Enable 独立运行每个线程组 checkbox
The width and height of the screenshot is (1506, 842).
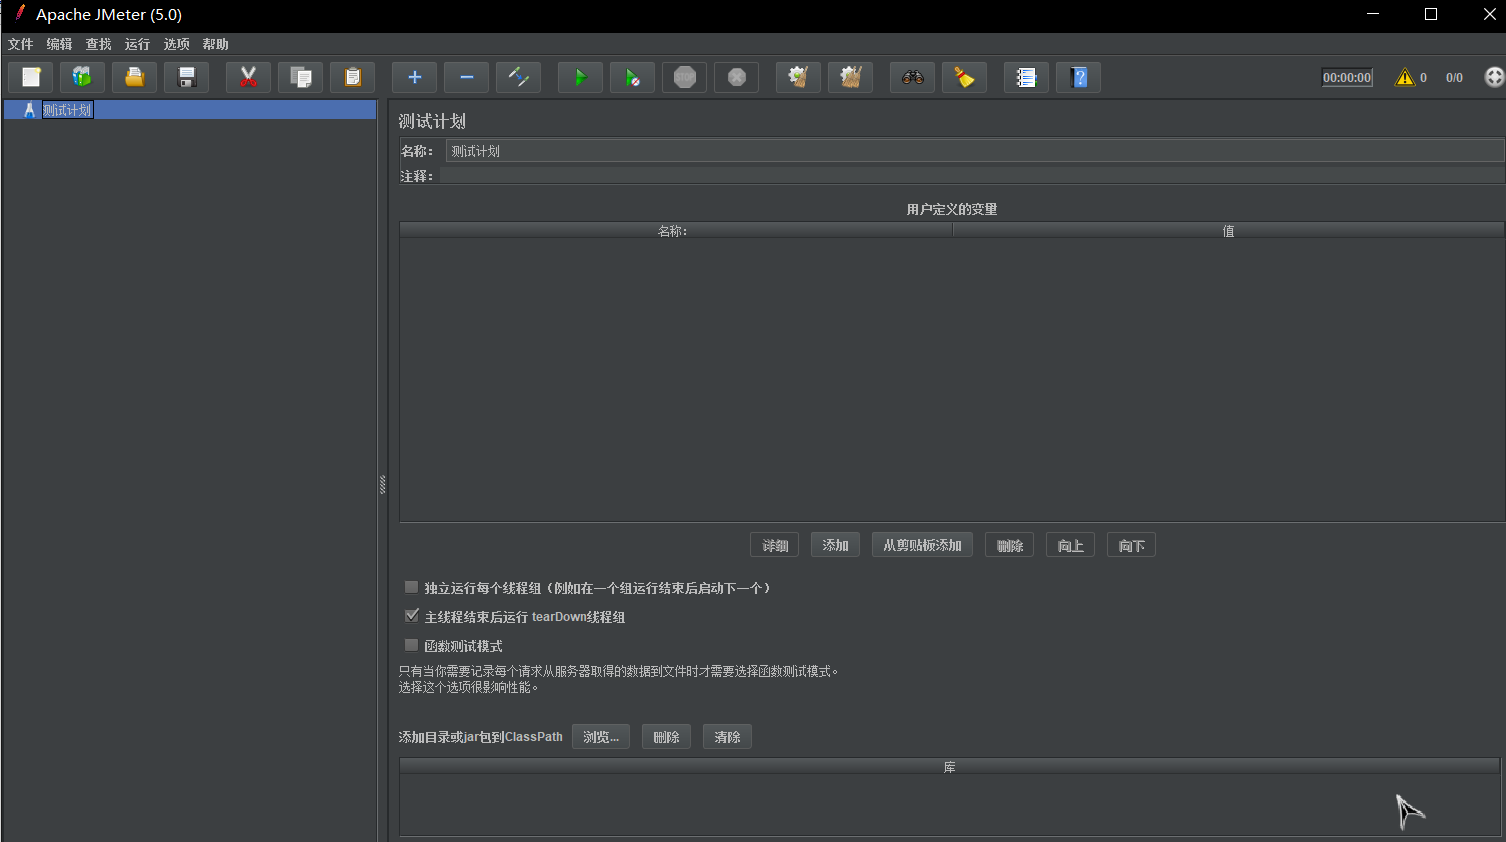pos(411,587)
